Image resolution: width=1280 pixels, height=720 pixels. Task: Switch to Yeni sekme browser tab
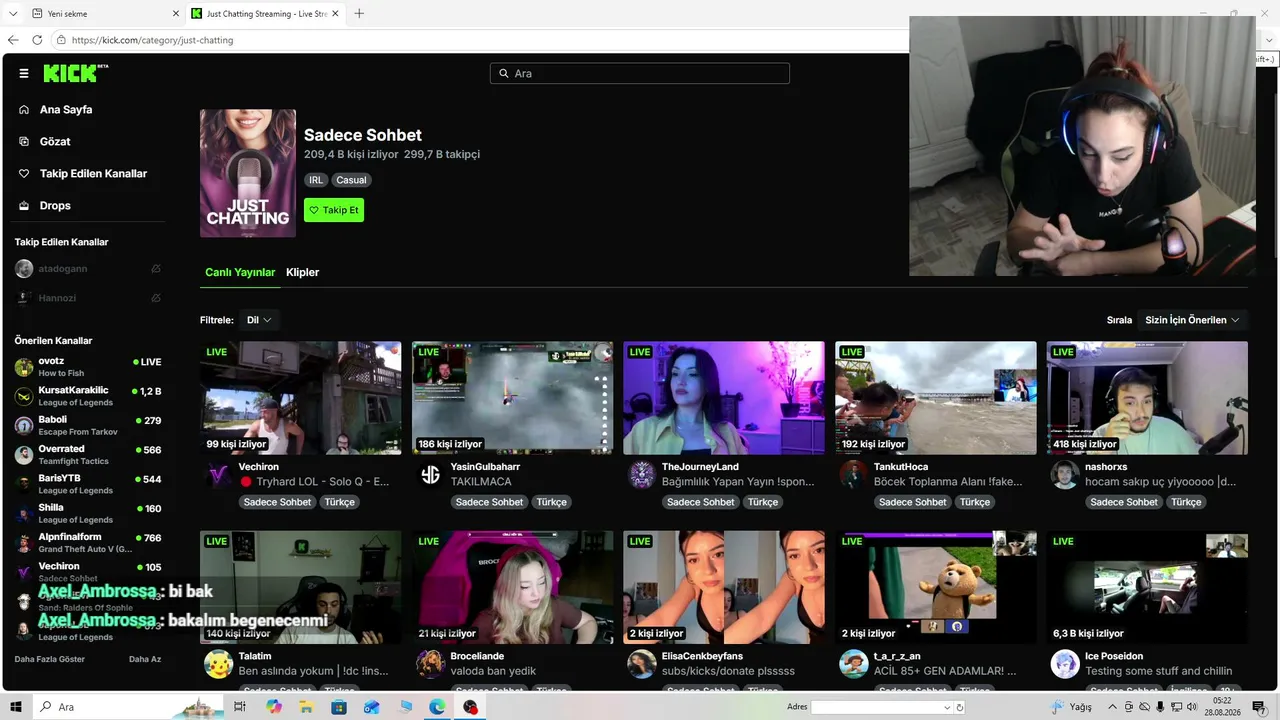point(104,14)
